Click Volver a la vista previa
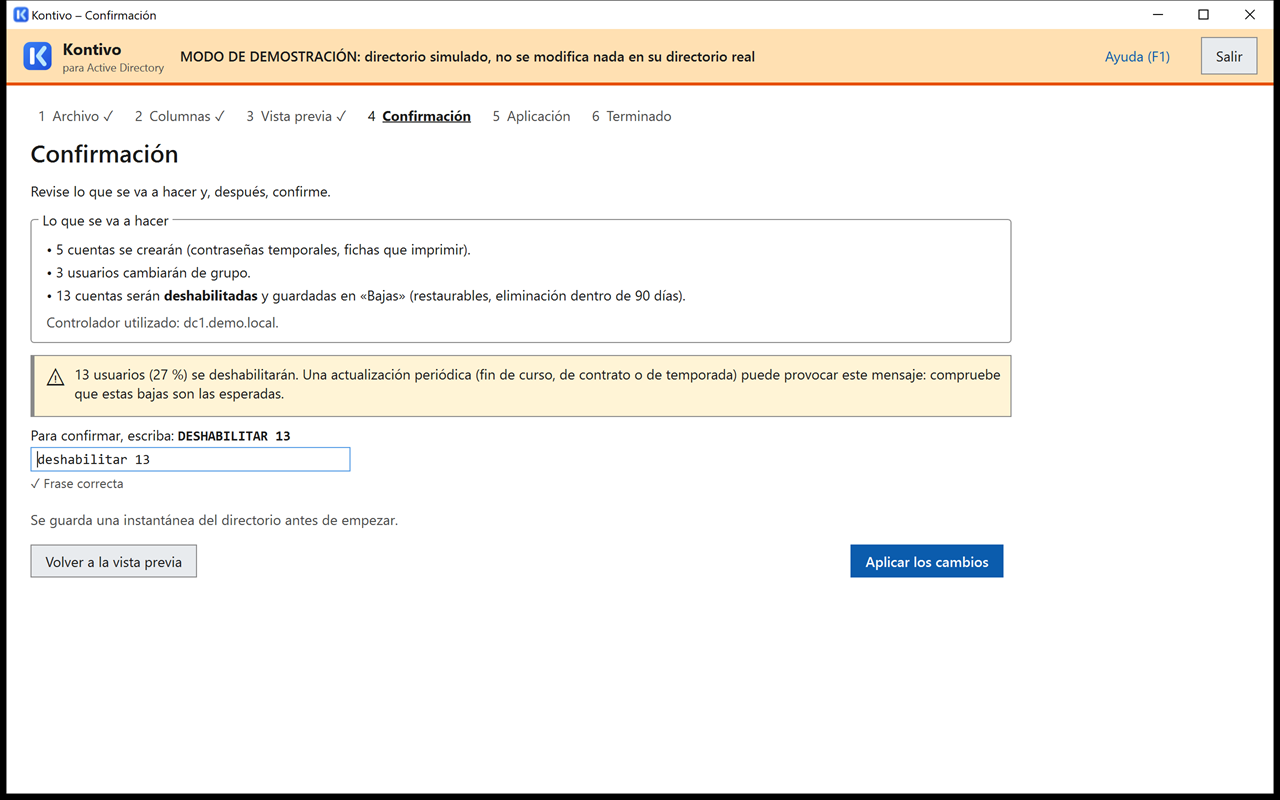This screenshot has width=1280, height=800. click(114, 561)
